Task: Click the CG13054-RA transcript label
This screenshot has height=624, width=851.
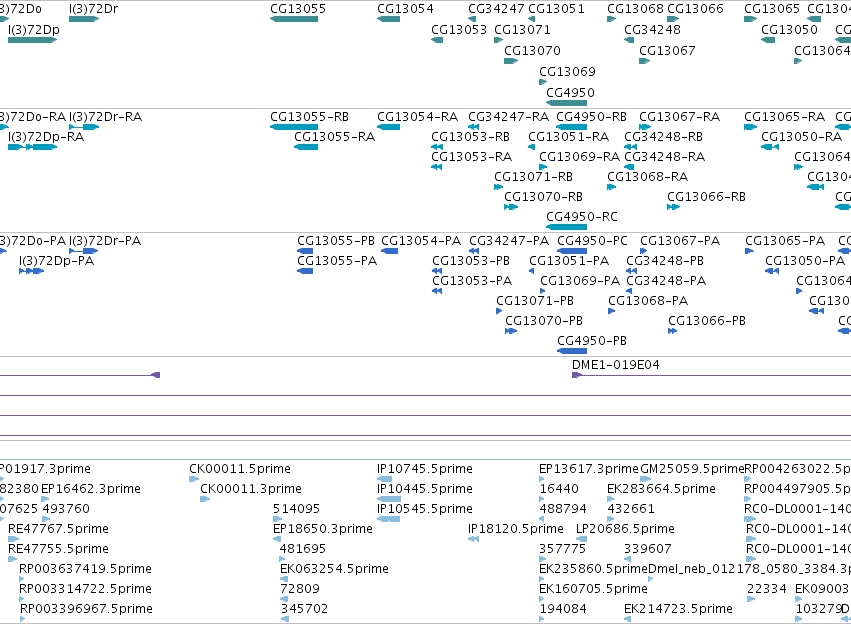Action: (x=417, y=117)
